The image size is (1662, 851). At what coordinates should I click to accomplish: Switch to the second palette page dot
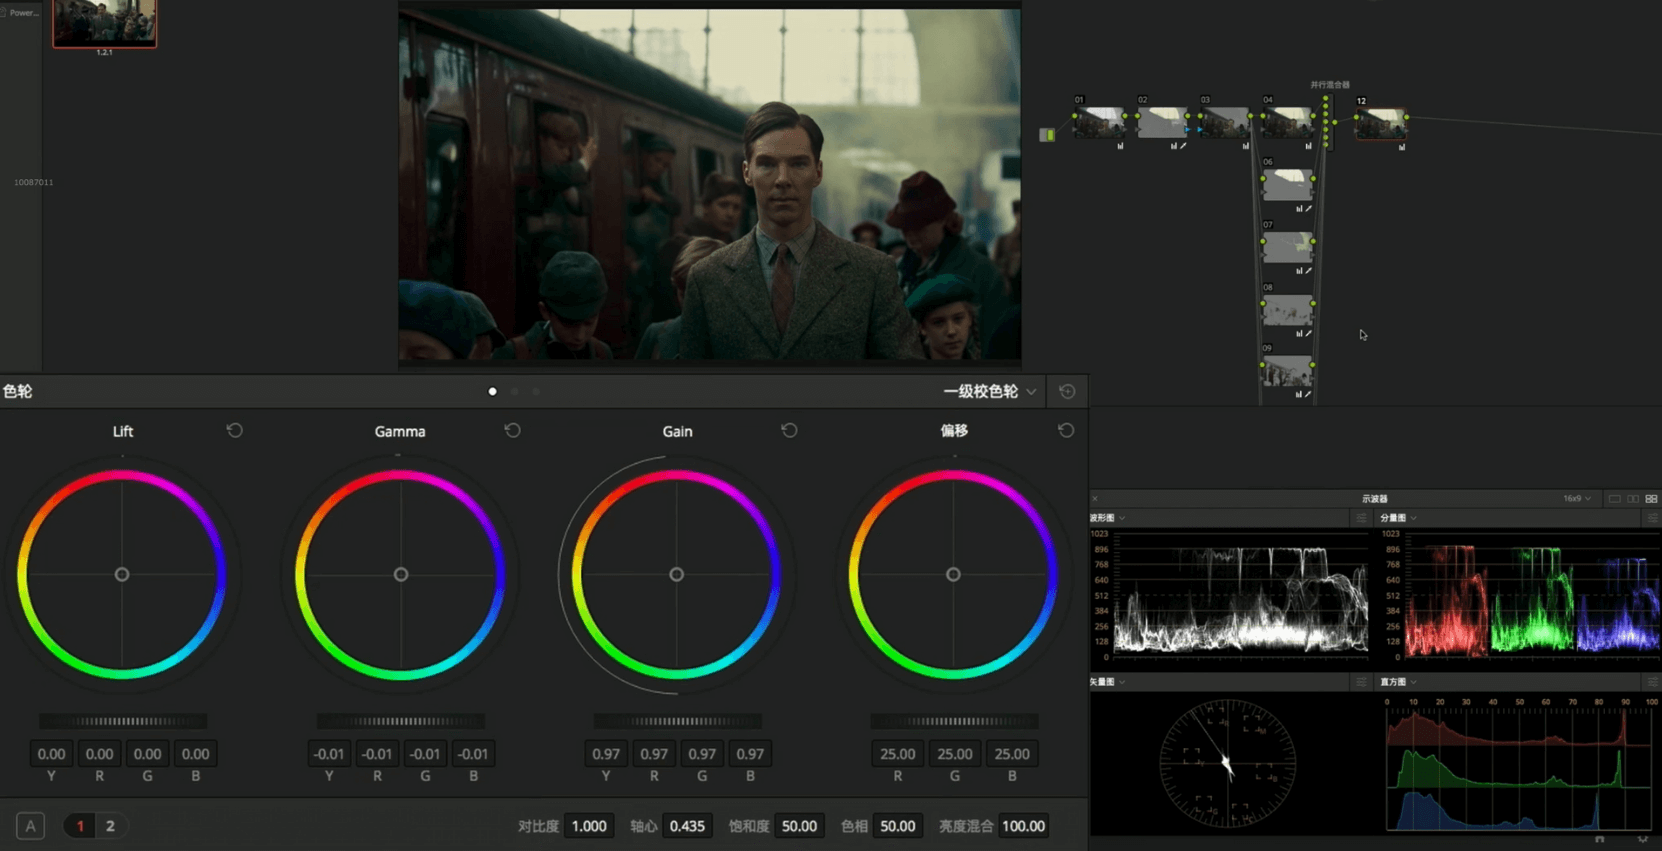pyautogui.click(x=514, y=391)
